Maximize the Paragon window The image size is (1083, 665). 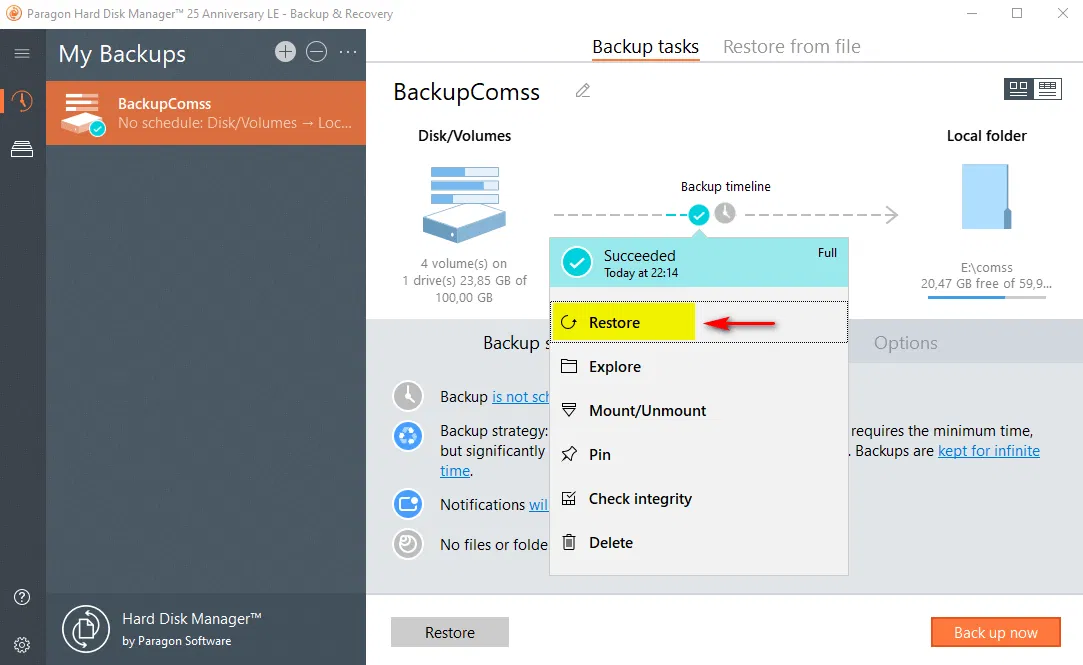(x=1017, y=13)
